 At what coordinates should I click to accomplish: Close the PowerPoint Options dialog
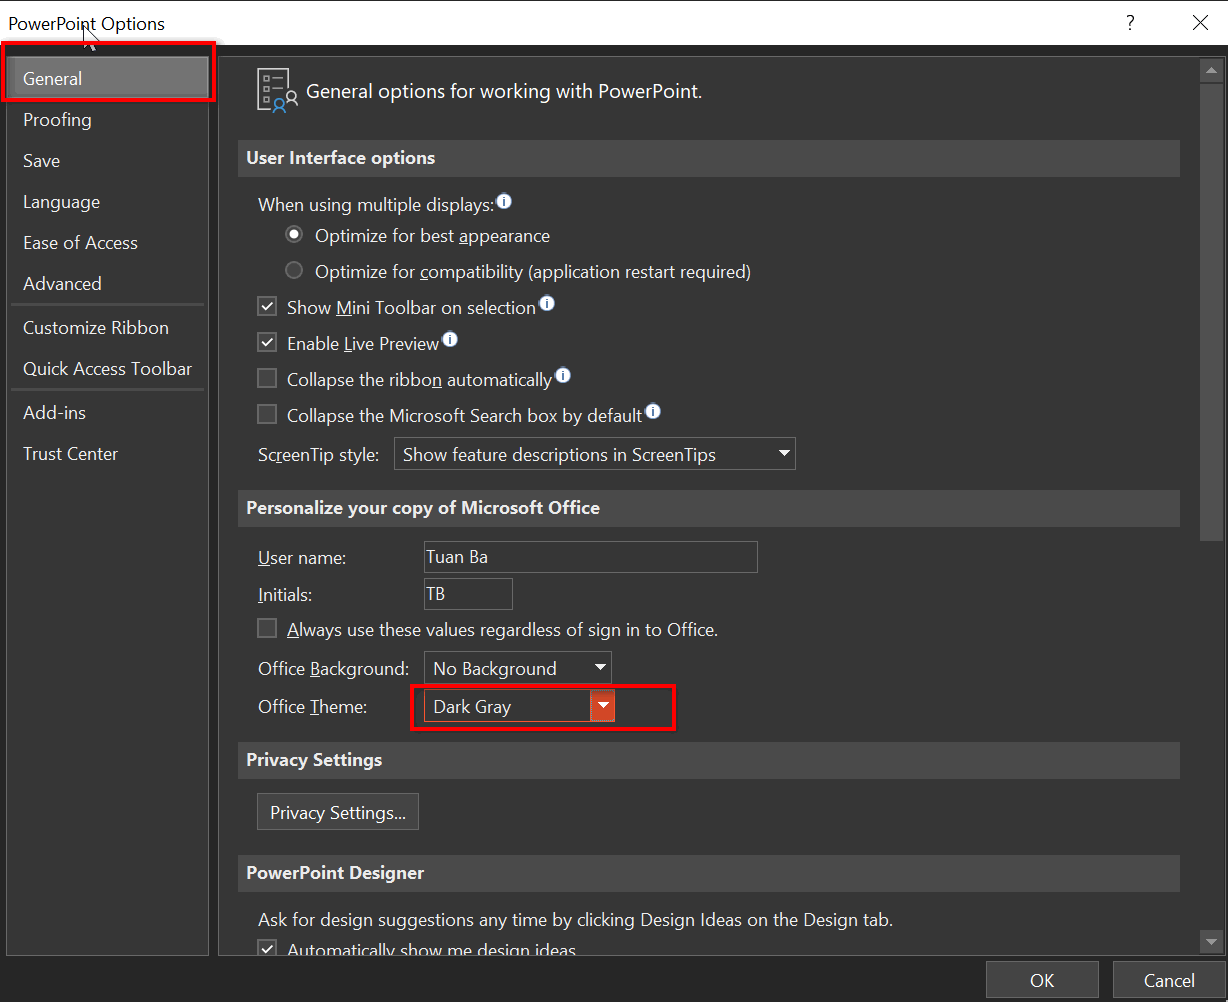pos(1200,23)
